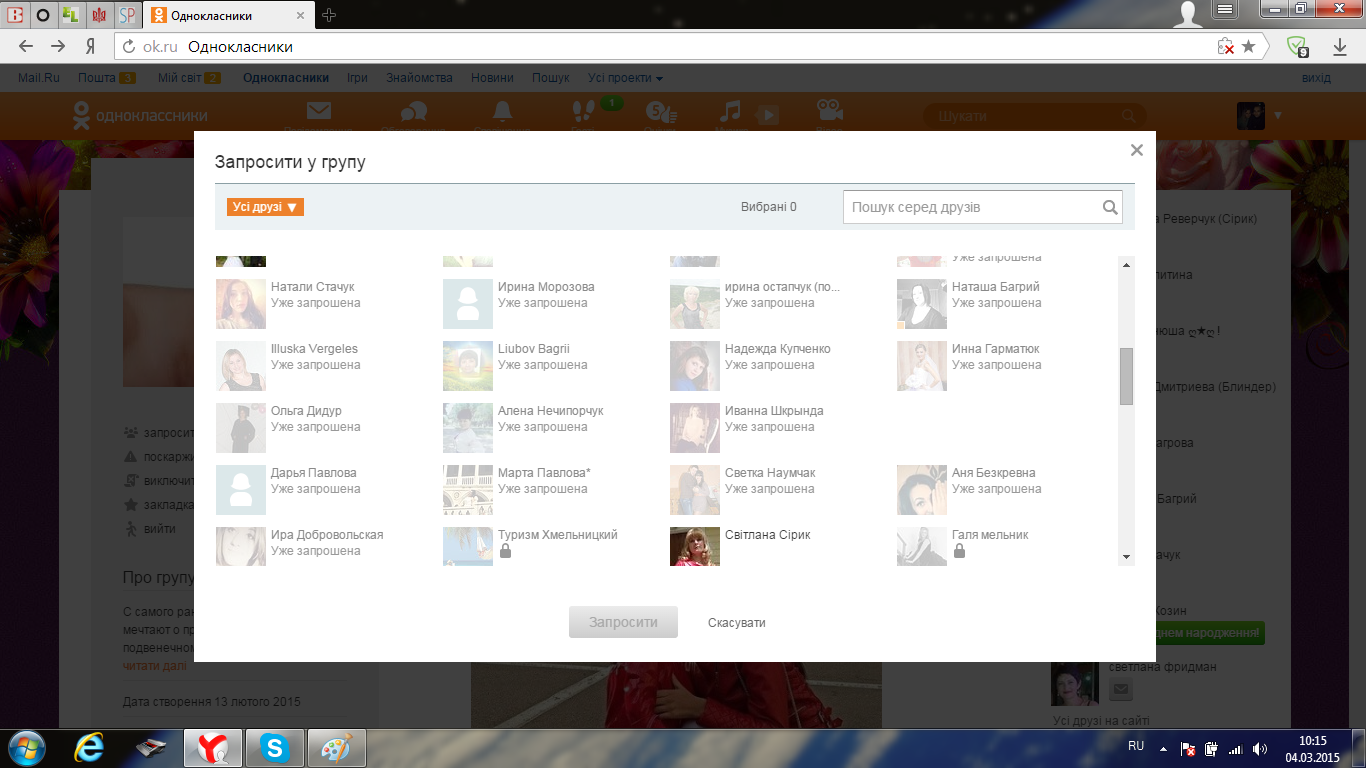Click the scroll-down arrow of the friends list

point(1126,556)
